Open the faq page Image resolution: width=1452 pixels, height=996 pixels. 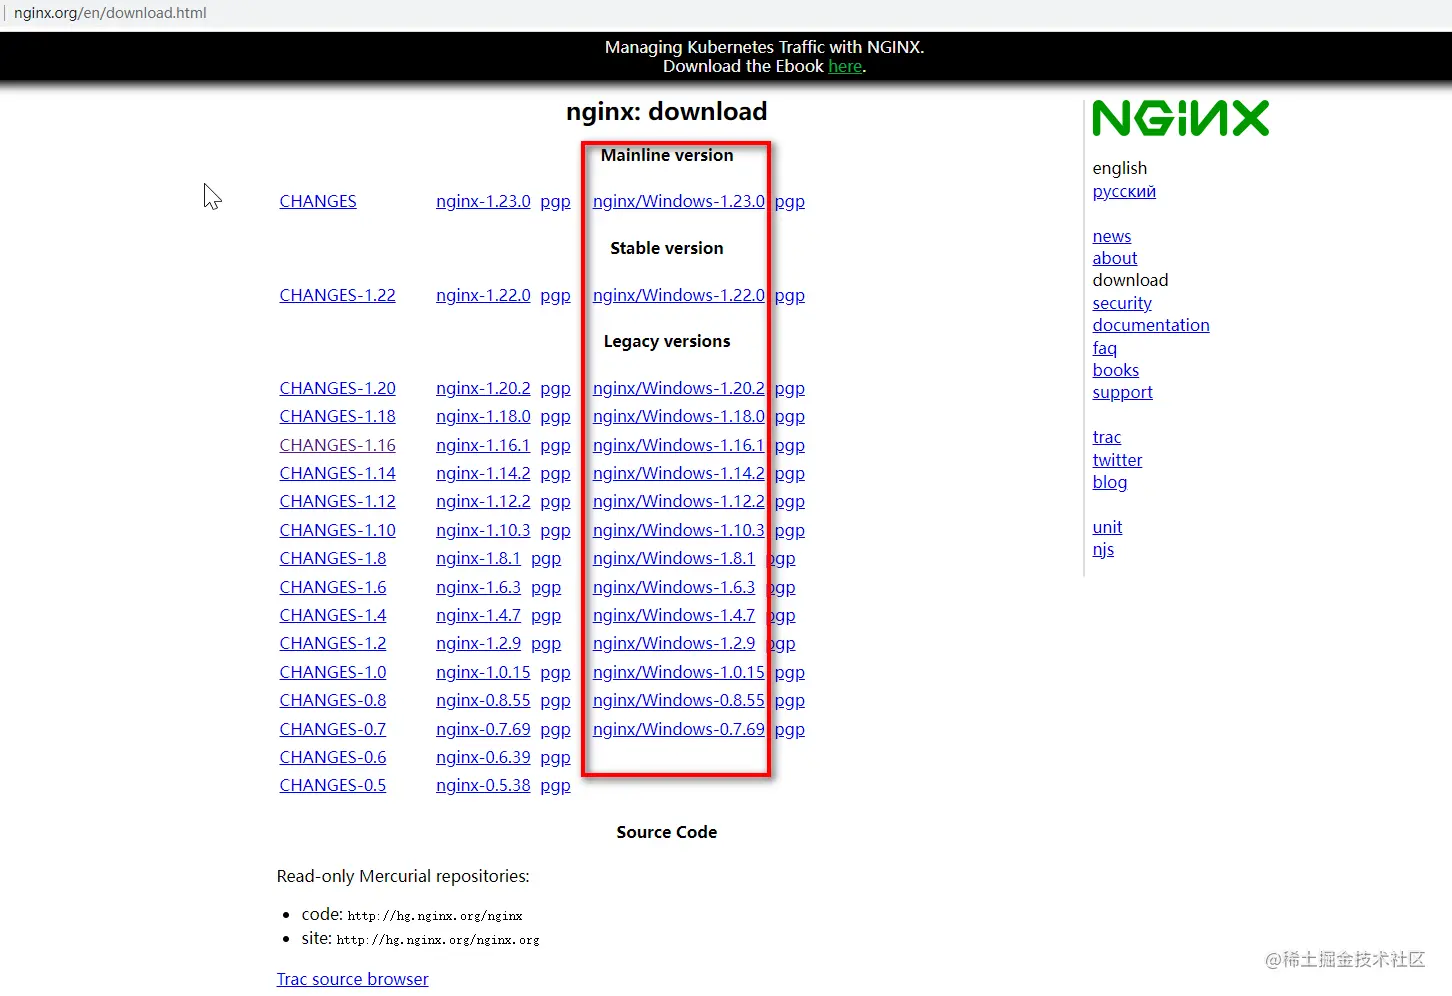click(x=1105, y=348)
